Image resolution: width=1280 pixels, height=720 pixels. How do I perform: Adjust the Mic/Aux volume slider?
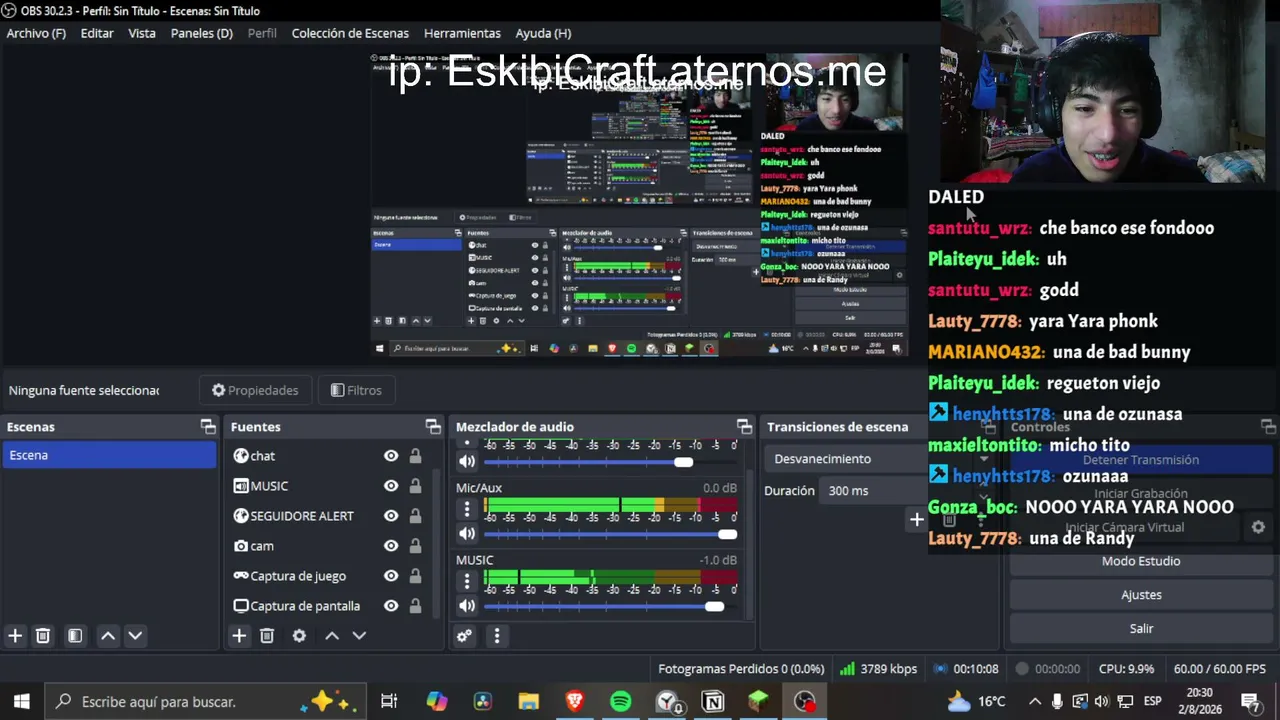pyautogui.click(x=610, y=534)
